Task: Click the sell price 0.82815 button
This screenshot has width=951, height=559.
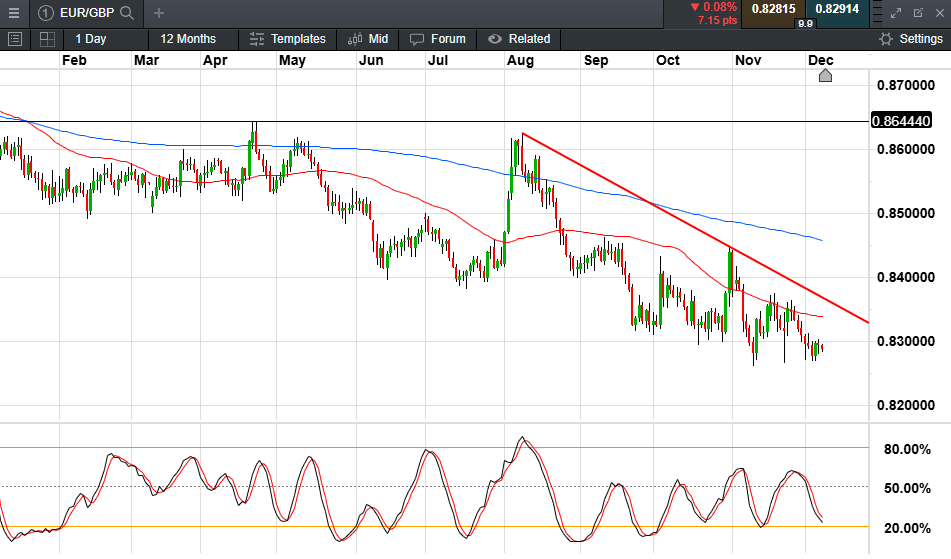Action: coord(772,9)
